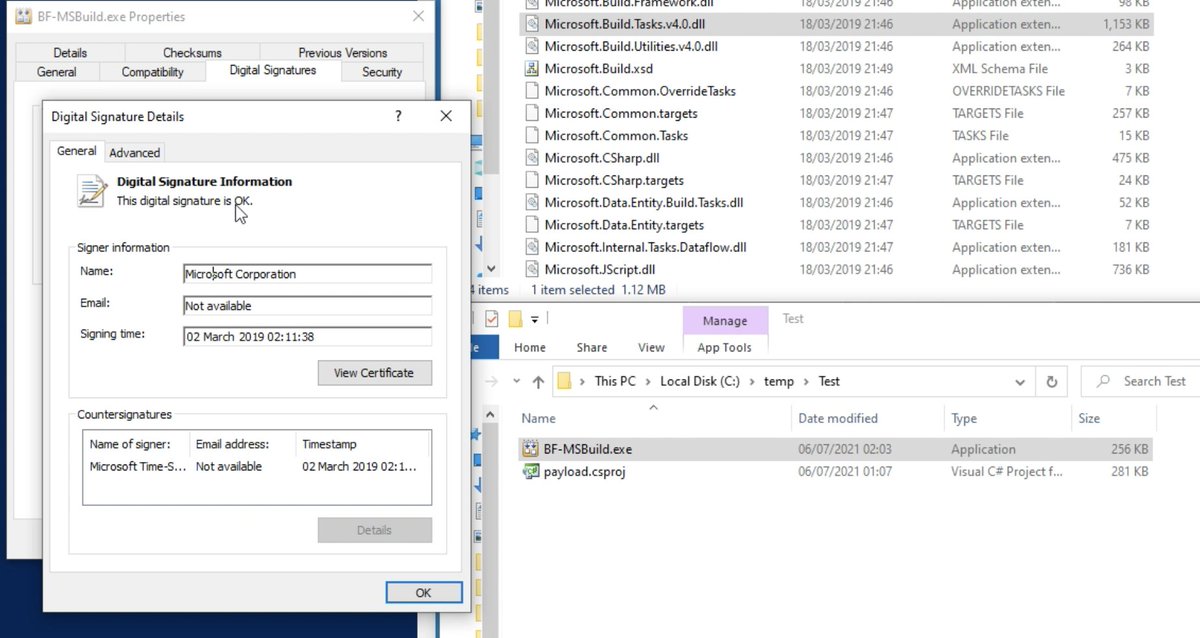
Task: Click the Microsoft.Data.Entity.Build.Tasks.dll file icon
Action: 532,203
